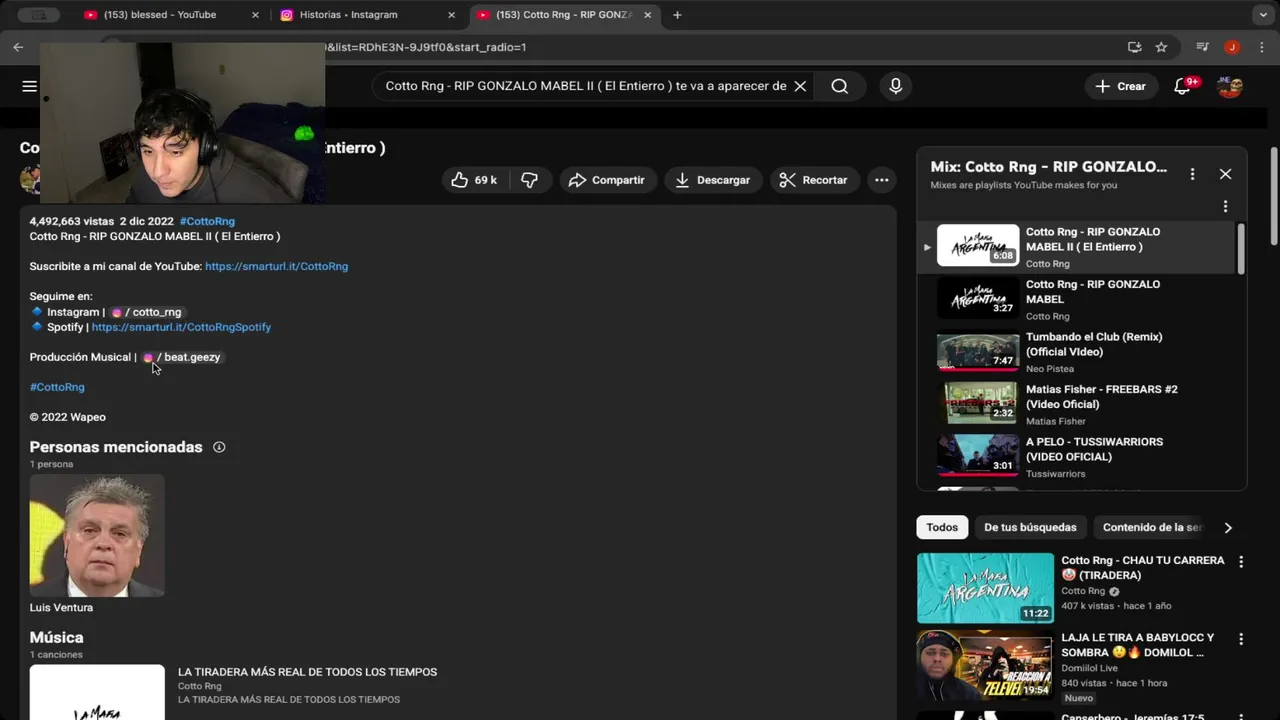The width and height of the screenshot is (1280, 720).
Task: Switch to the blessed - YouTube tab
Action: tap(160, 15)
